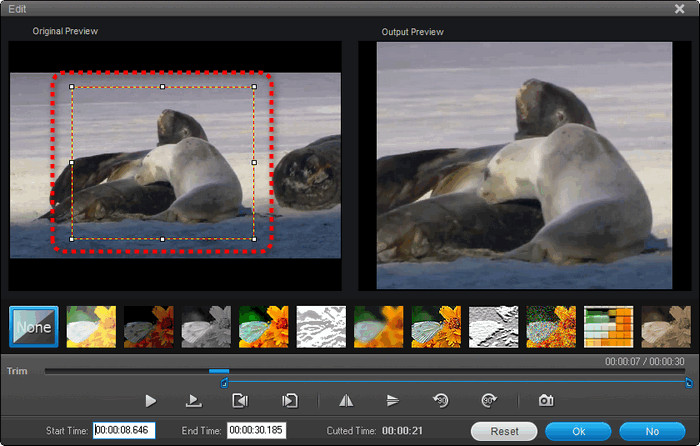Click the Start Time input field

pyautogui.click(x=125, y=431)
